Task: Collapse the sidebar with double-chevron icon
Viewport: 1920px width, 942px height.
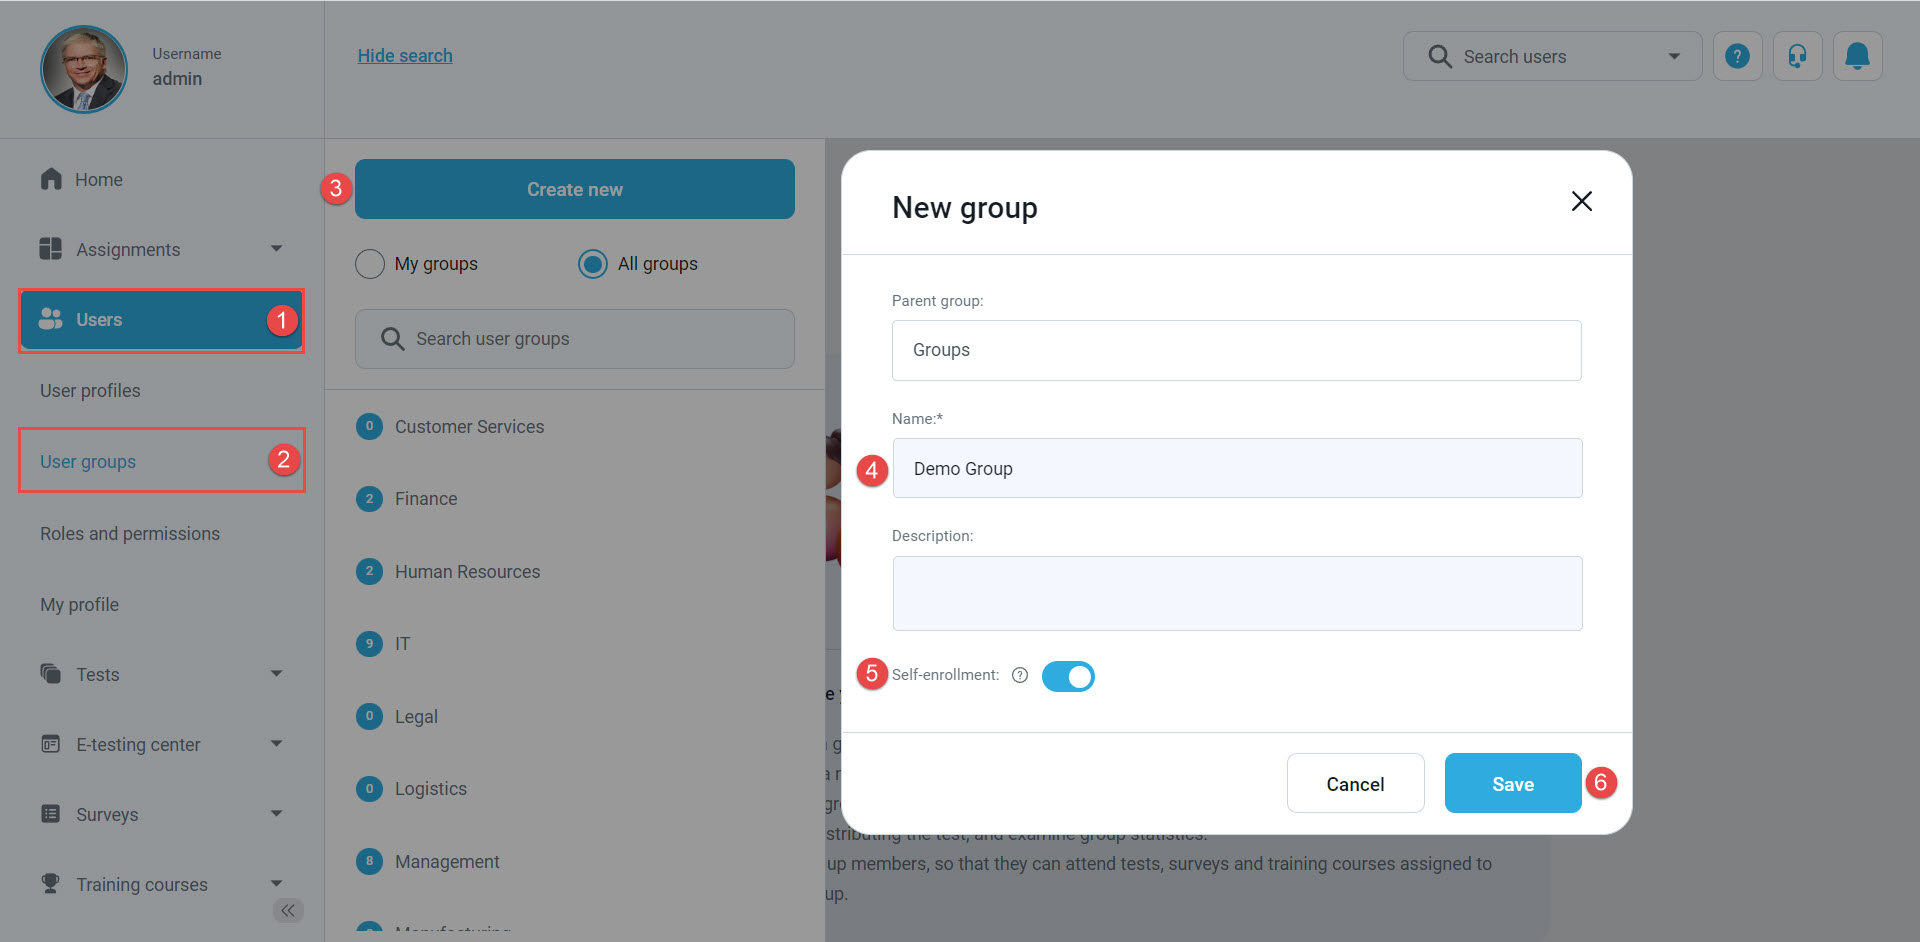Action: tap(288, 910)
